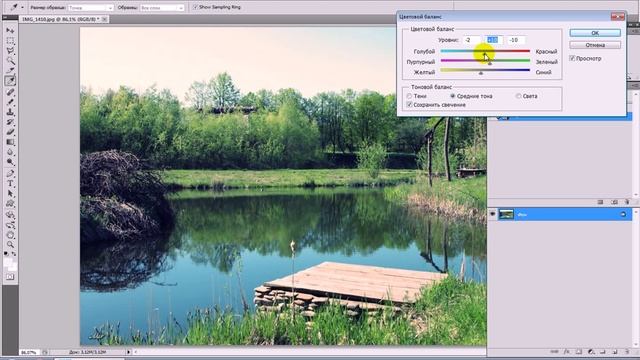Screen dimensions: 640x360
Task: Click Отмена cancel button
Action: click(x=595, y=45)
